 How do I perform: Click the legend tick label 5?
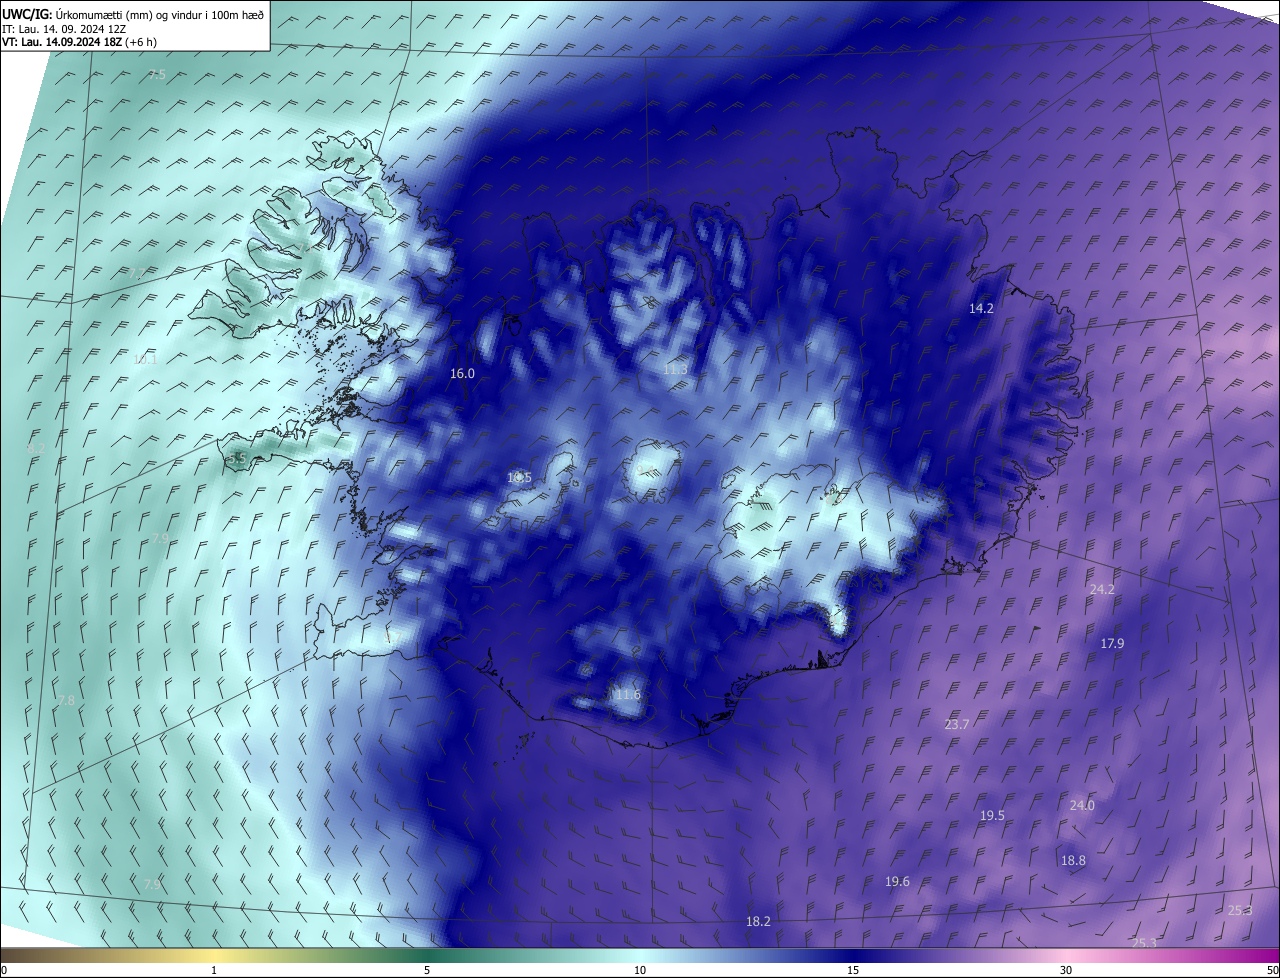click(x=427, y=971)
